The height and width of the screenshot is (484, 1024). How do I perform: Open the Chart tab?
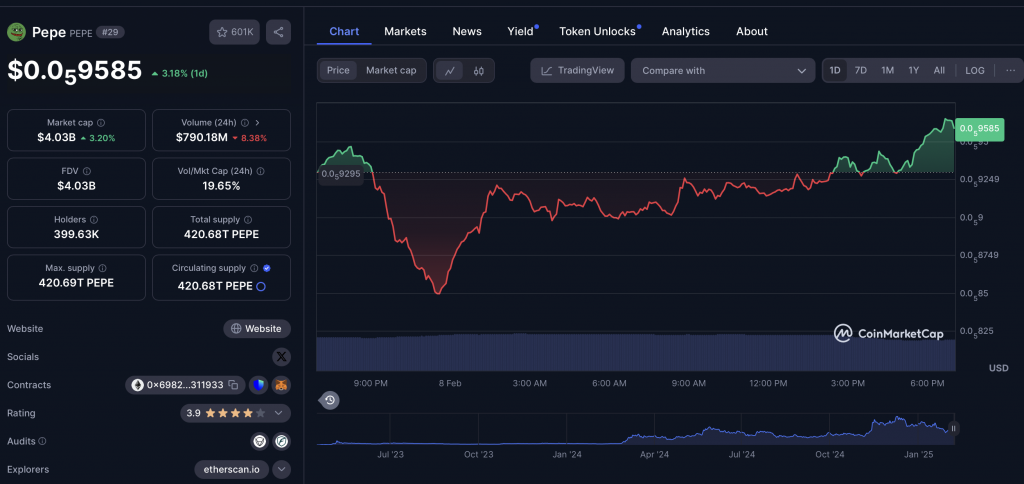point(344,31)
